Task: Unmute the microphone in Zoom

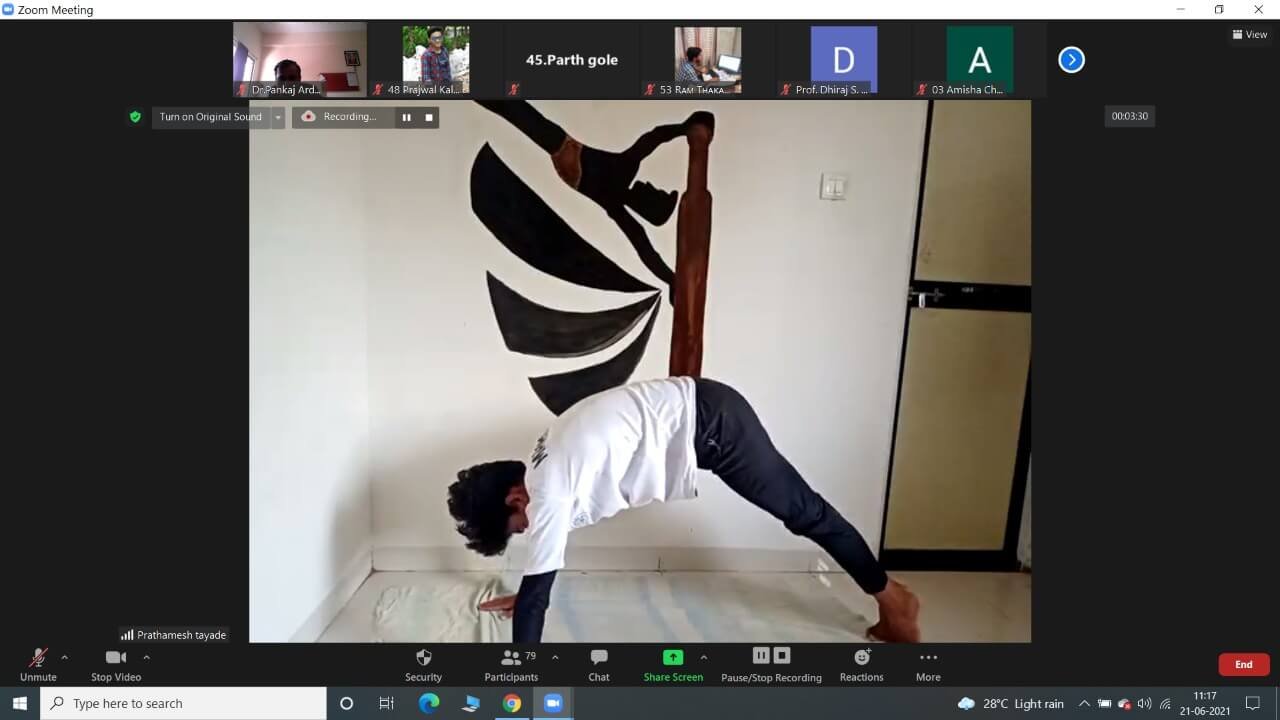Action: pyautogui.click(x=38, y=665)
